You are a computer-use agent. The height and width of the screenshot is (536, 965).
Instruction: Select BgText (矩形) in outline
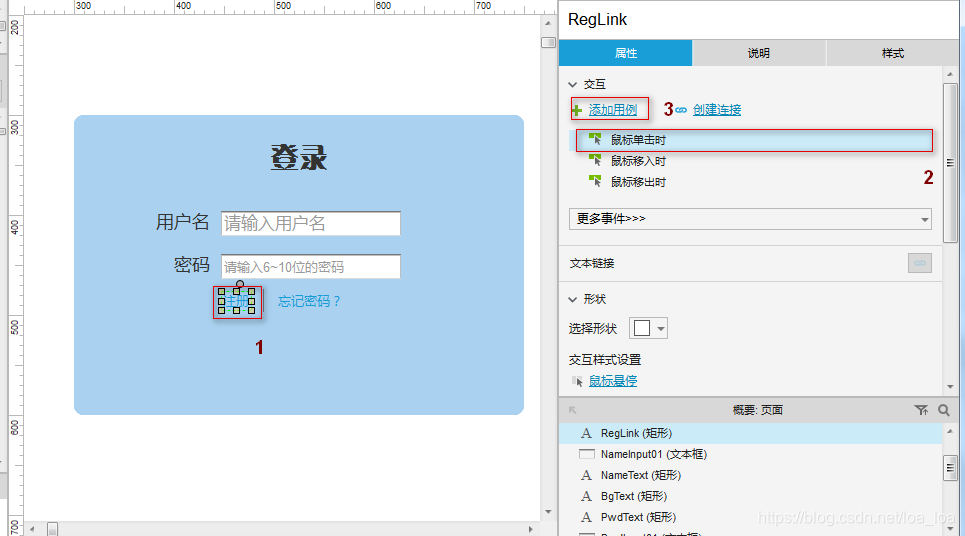(x=751, y=496)
